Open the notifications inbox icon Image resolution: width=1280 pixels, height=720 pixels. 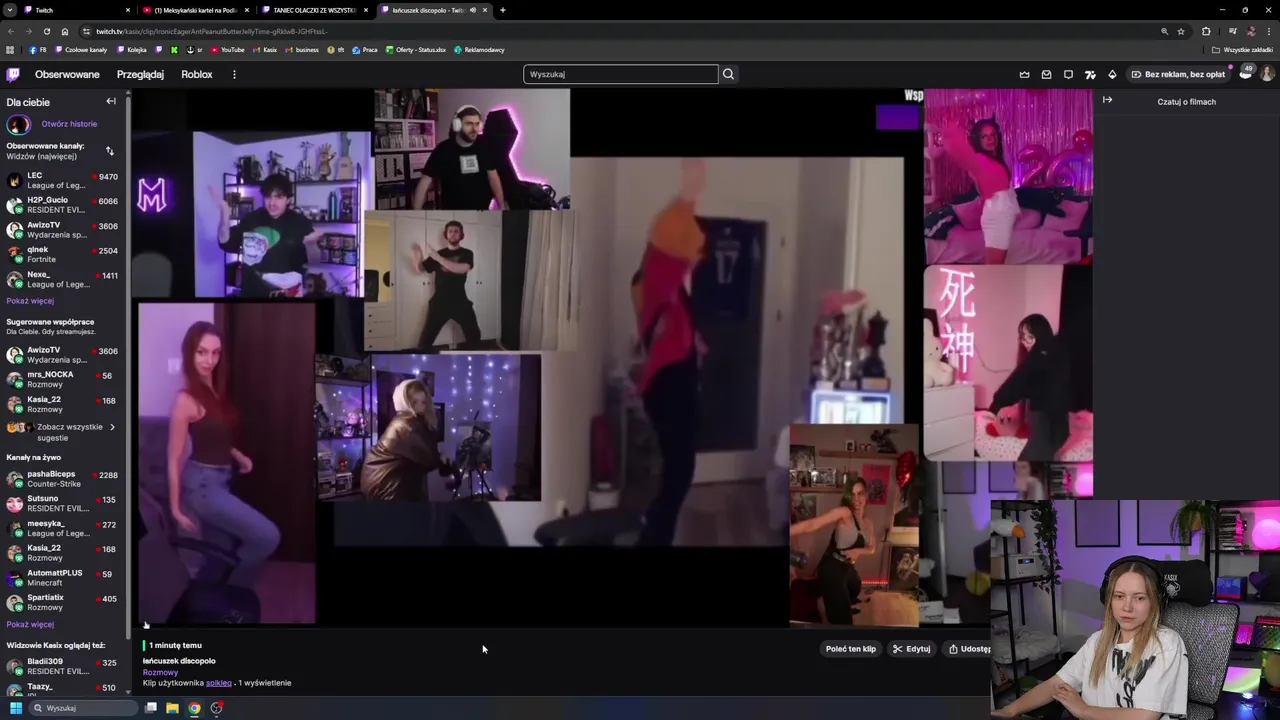tap(1046, 74)
